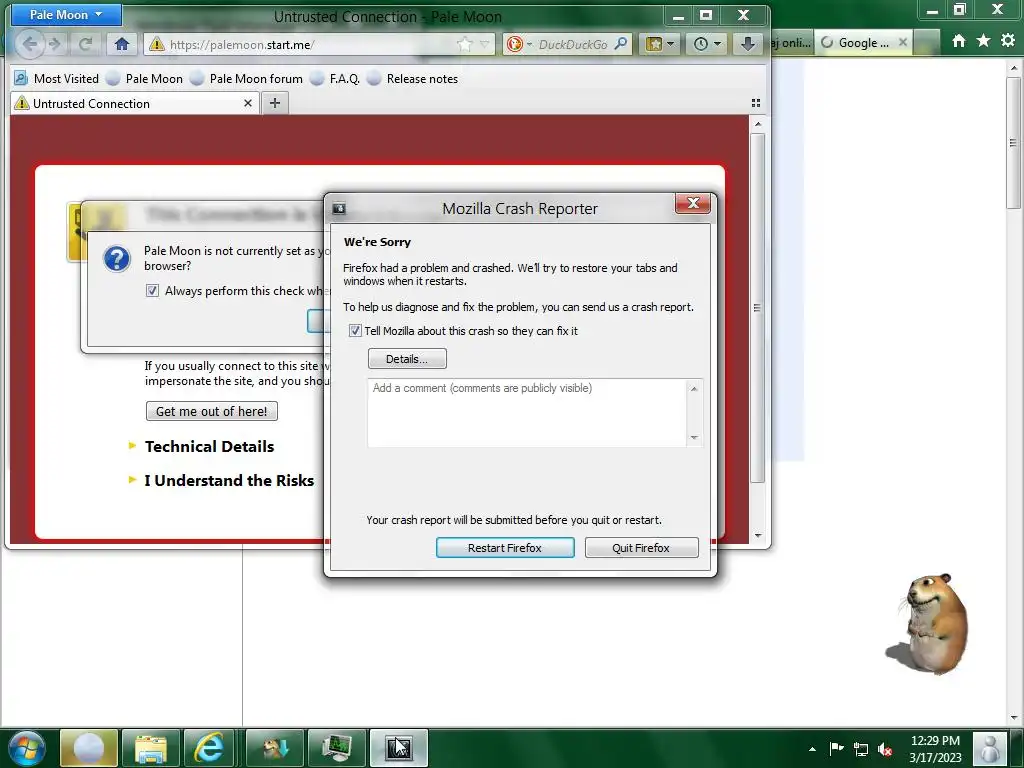
Task: Open background browser favorites star
Action: [x=984, y=41]
